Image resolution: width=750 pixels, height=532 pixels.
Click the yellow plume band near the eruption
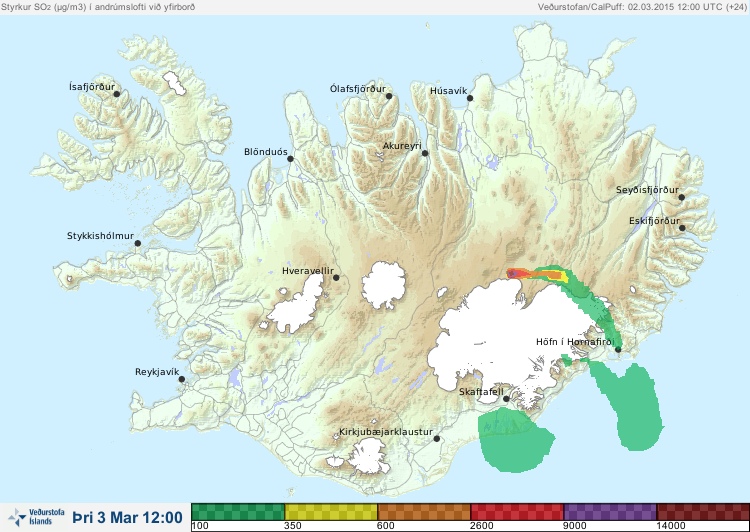[565, 276]
